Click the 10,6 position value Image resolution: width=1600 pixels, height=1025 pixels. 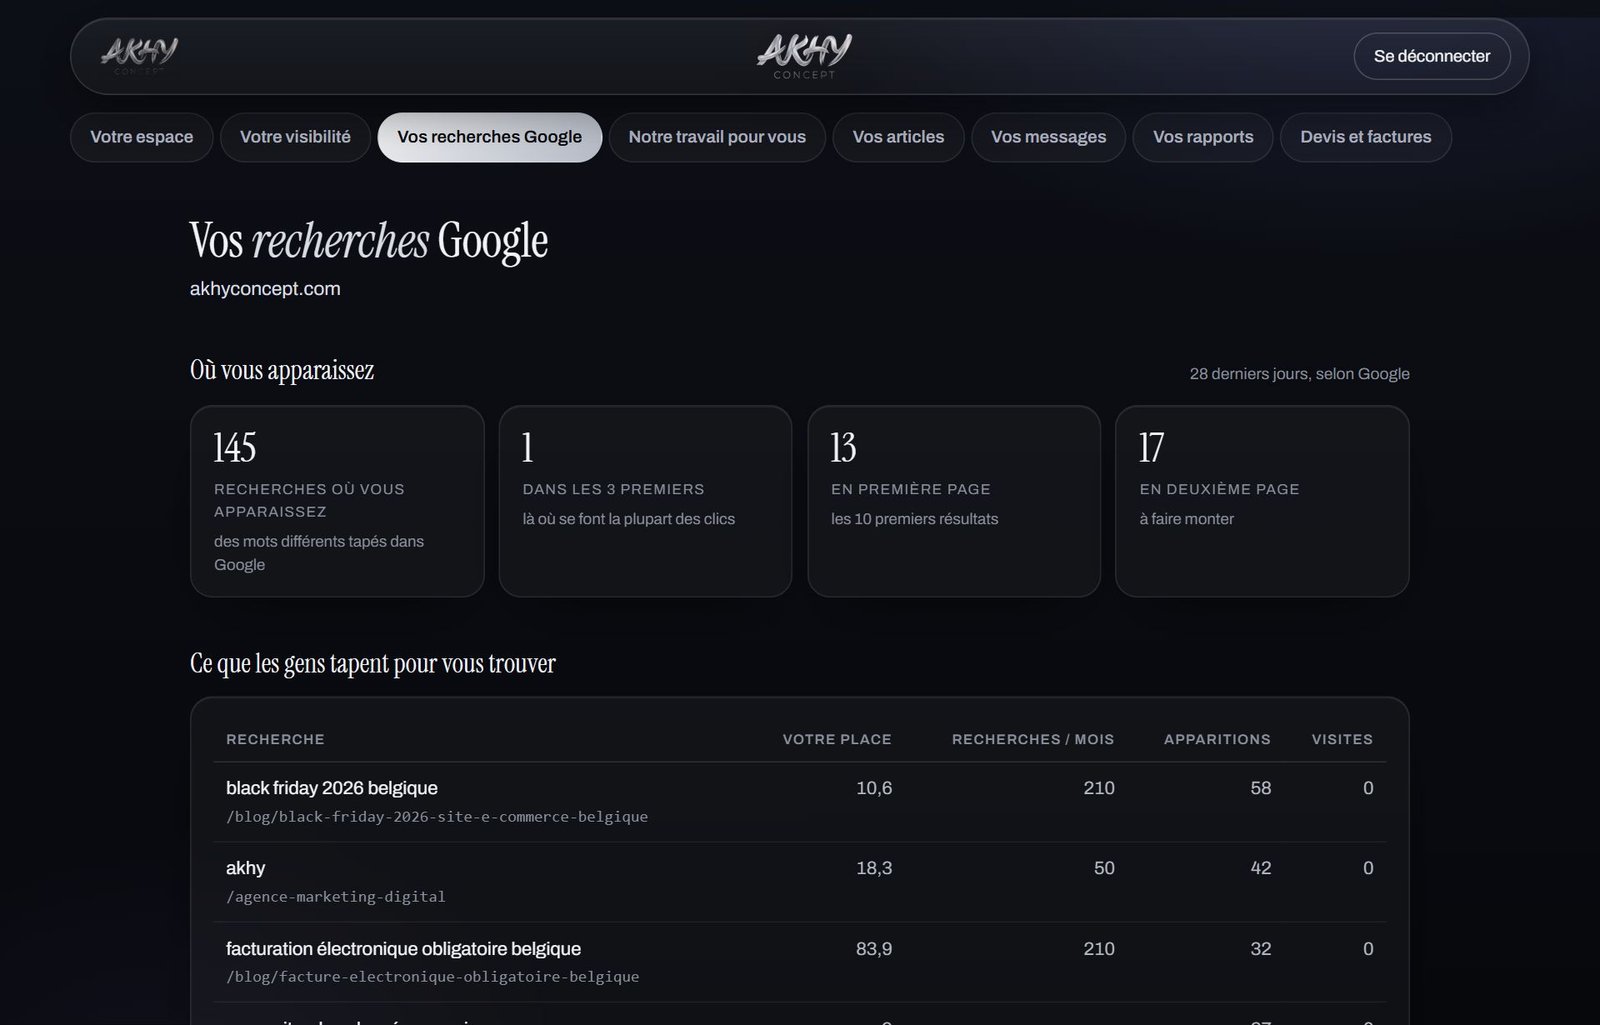pyautogui.click(x=874, y=788)
